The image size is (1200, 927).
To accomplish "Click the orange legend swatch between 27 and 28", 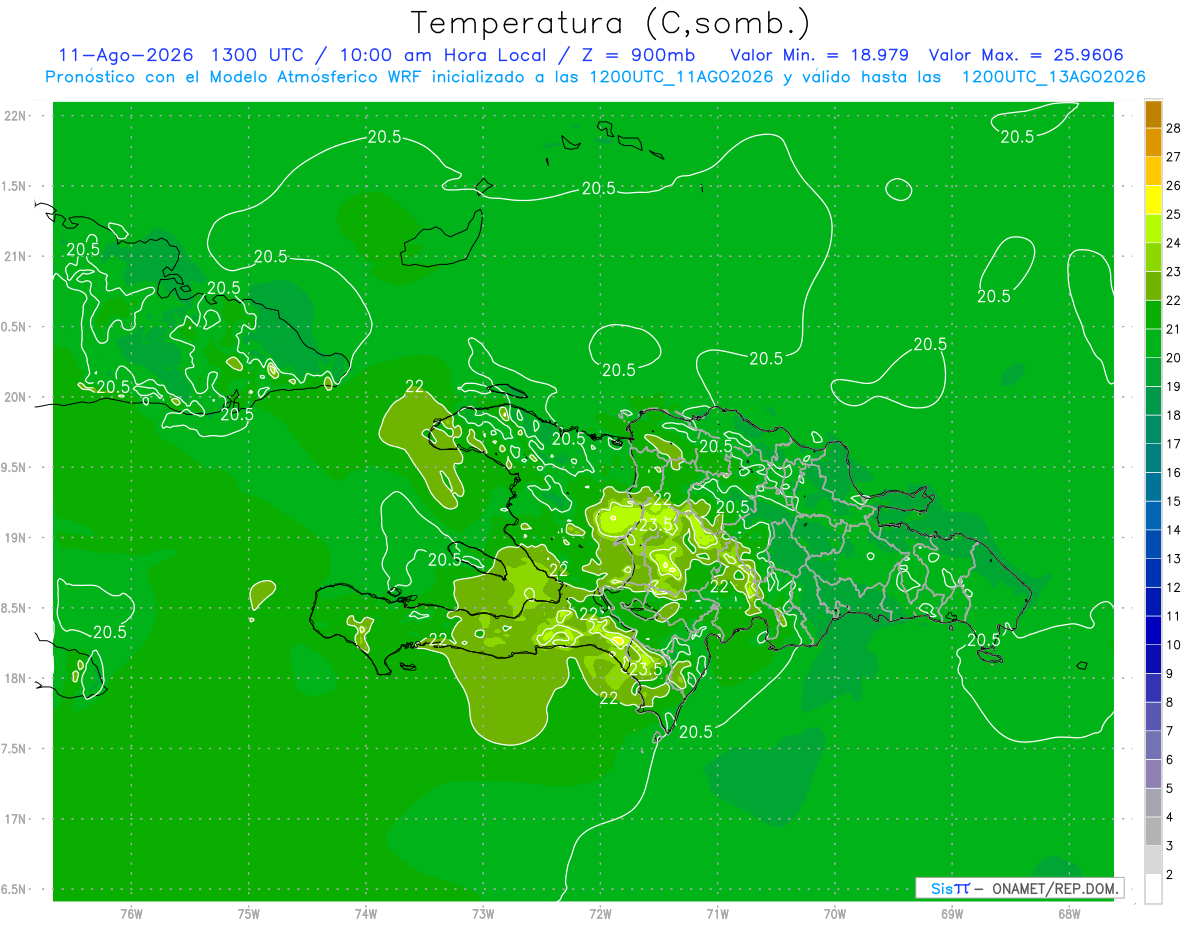I will [1153, 142].
